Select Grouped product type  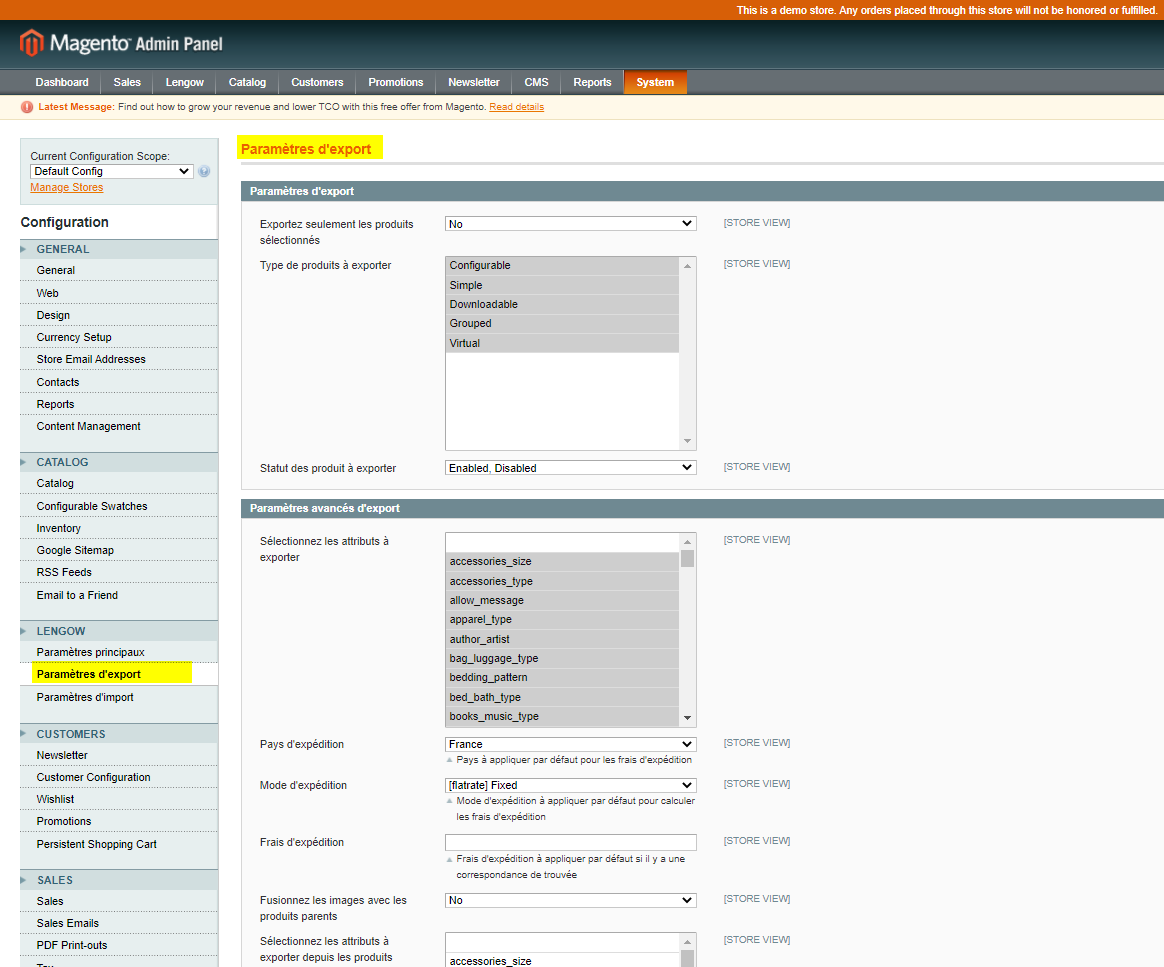562,324
